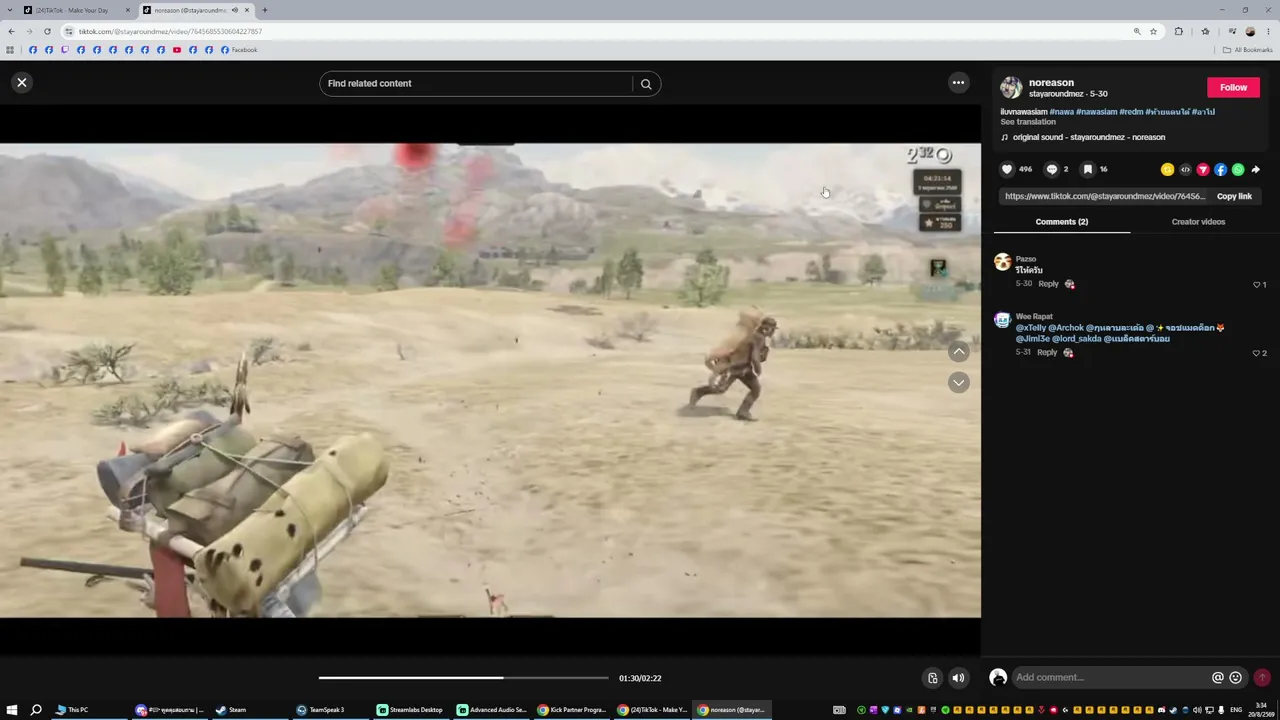This screenshot has height=720, width=1280.
Task: Close the TikTok video viewer
Action: 22,83
